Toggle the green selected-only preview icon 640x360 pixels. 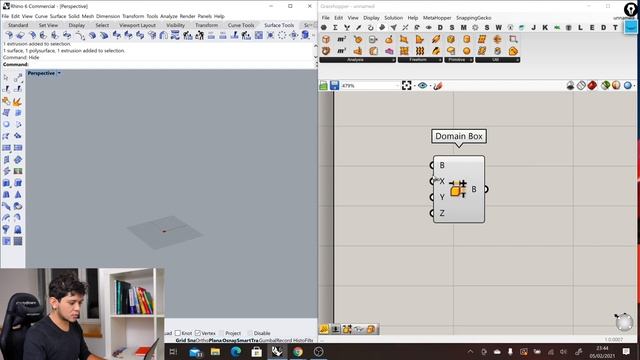click(605, 85)
